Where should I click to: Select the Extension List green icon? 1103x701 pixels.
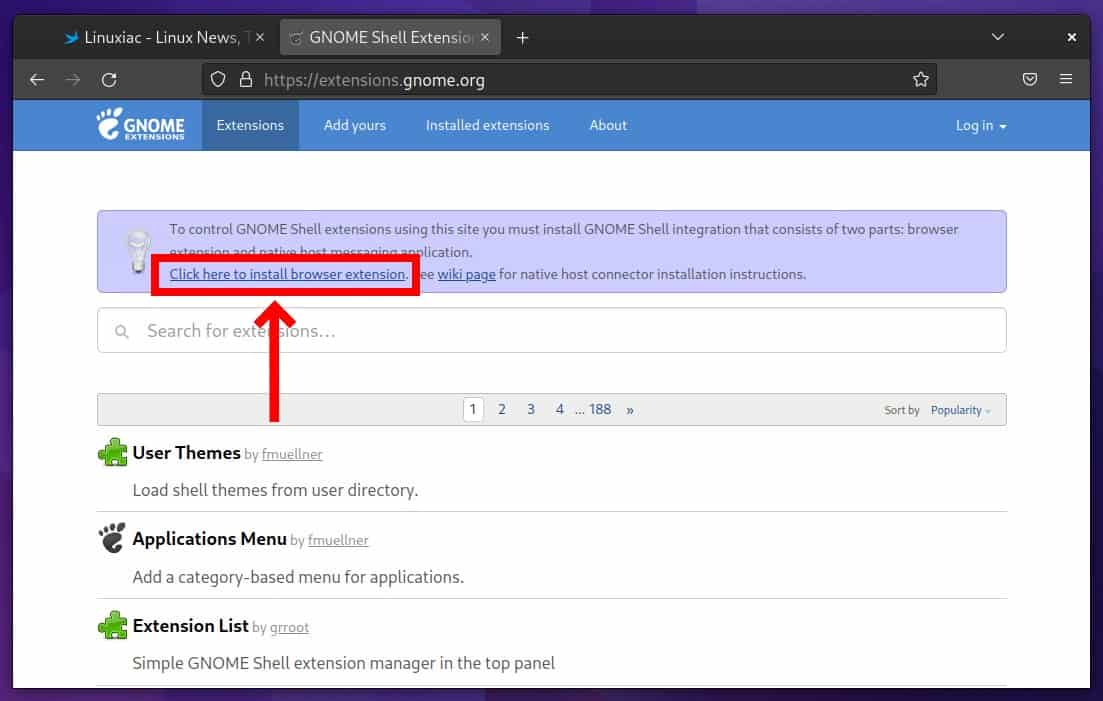[x=112, y=624]
